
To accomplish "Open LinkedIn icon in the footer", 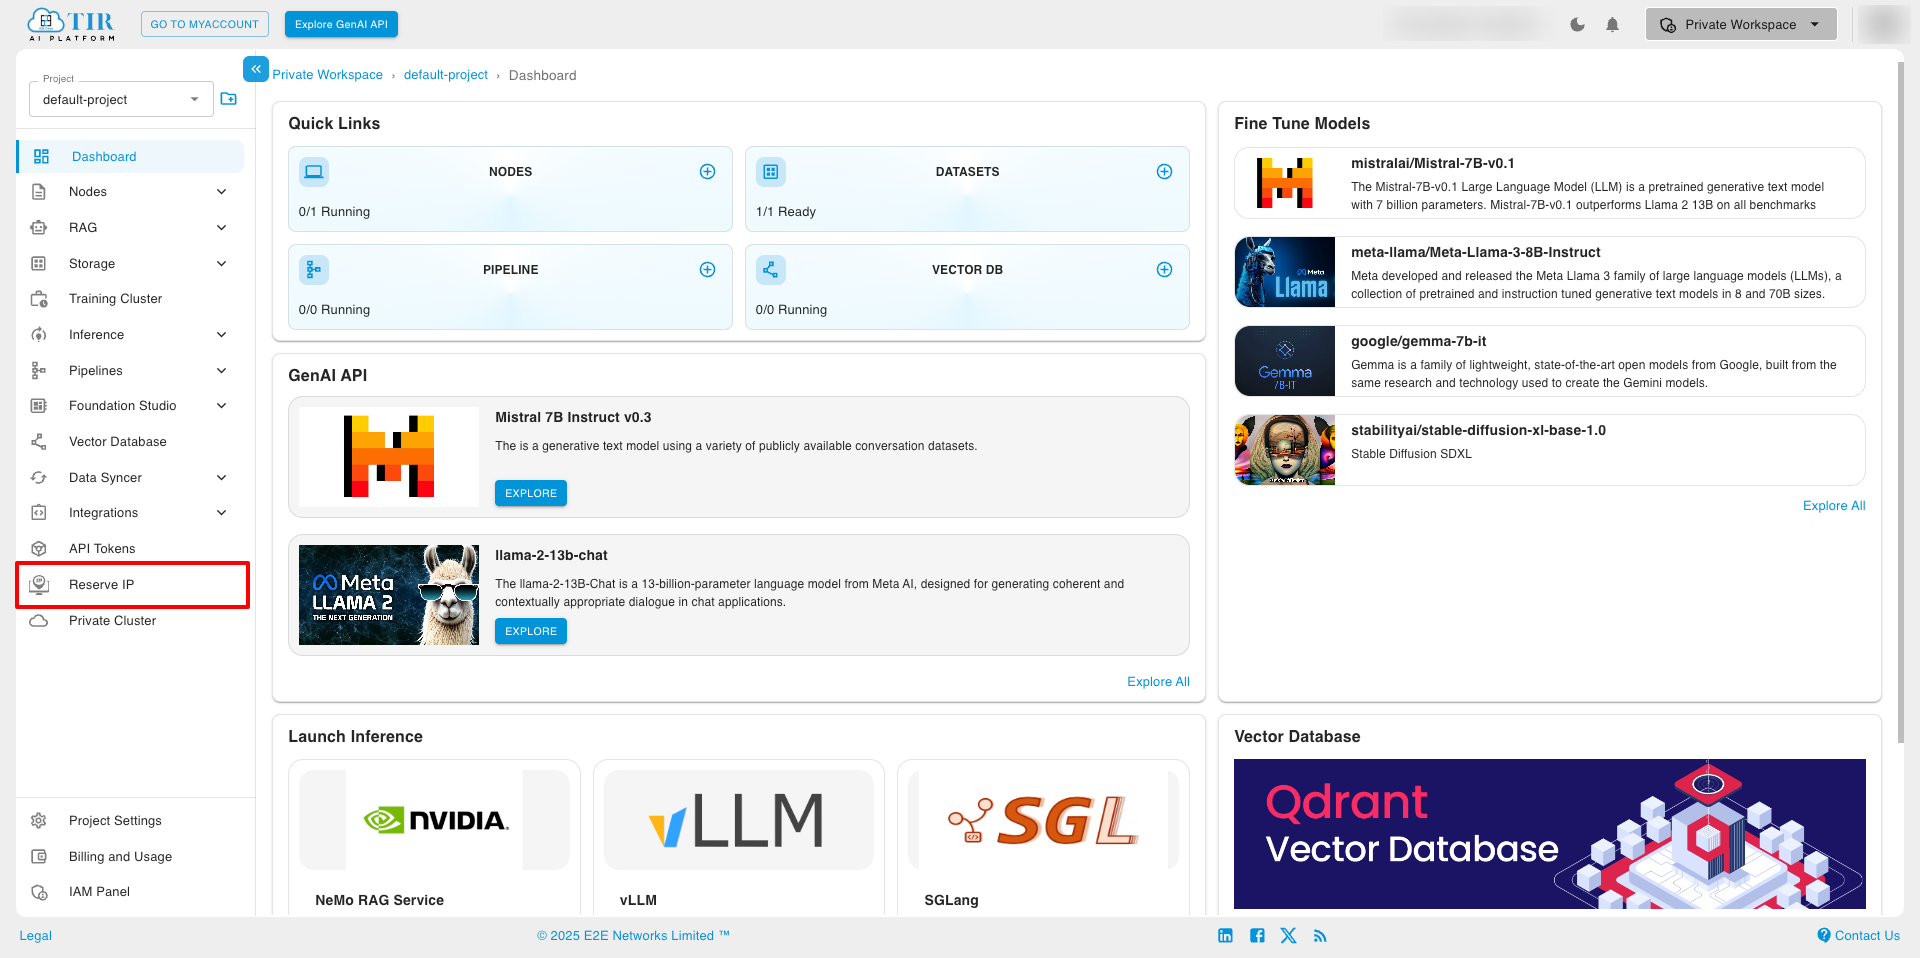I will tap(1225, 936).
